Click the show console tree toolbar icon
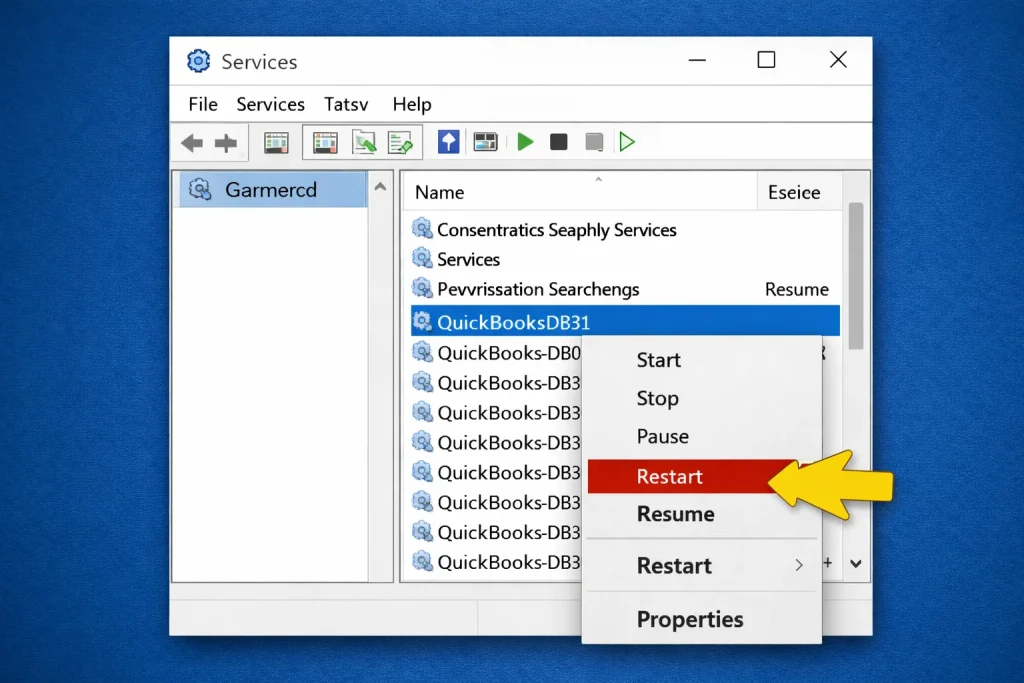Image resolution: width=1024 pixels, height=683 pixels. point(276,142)
